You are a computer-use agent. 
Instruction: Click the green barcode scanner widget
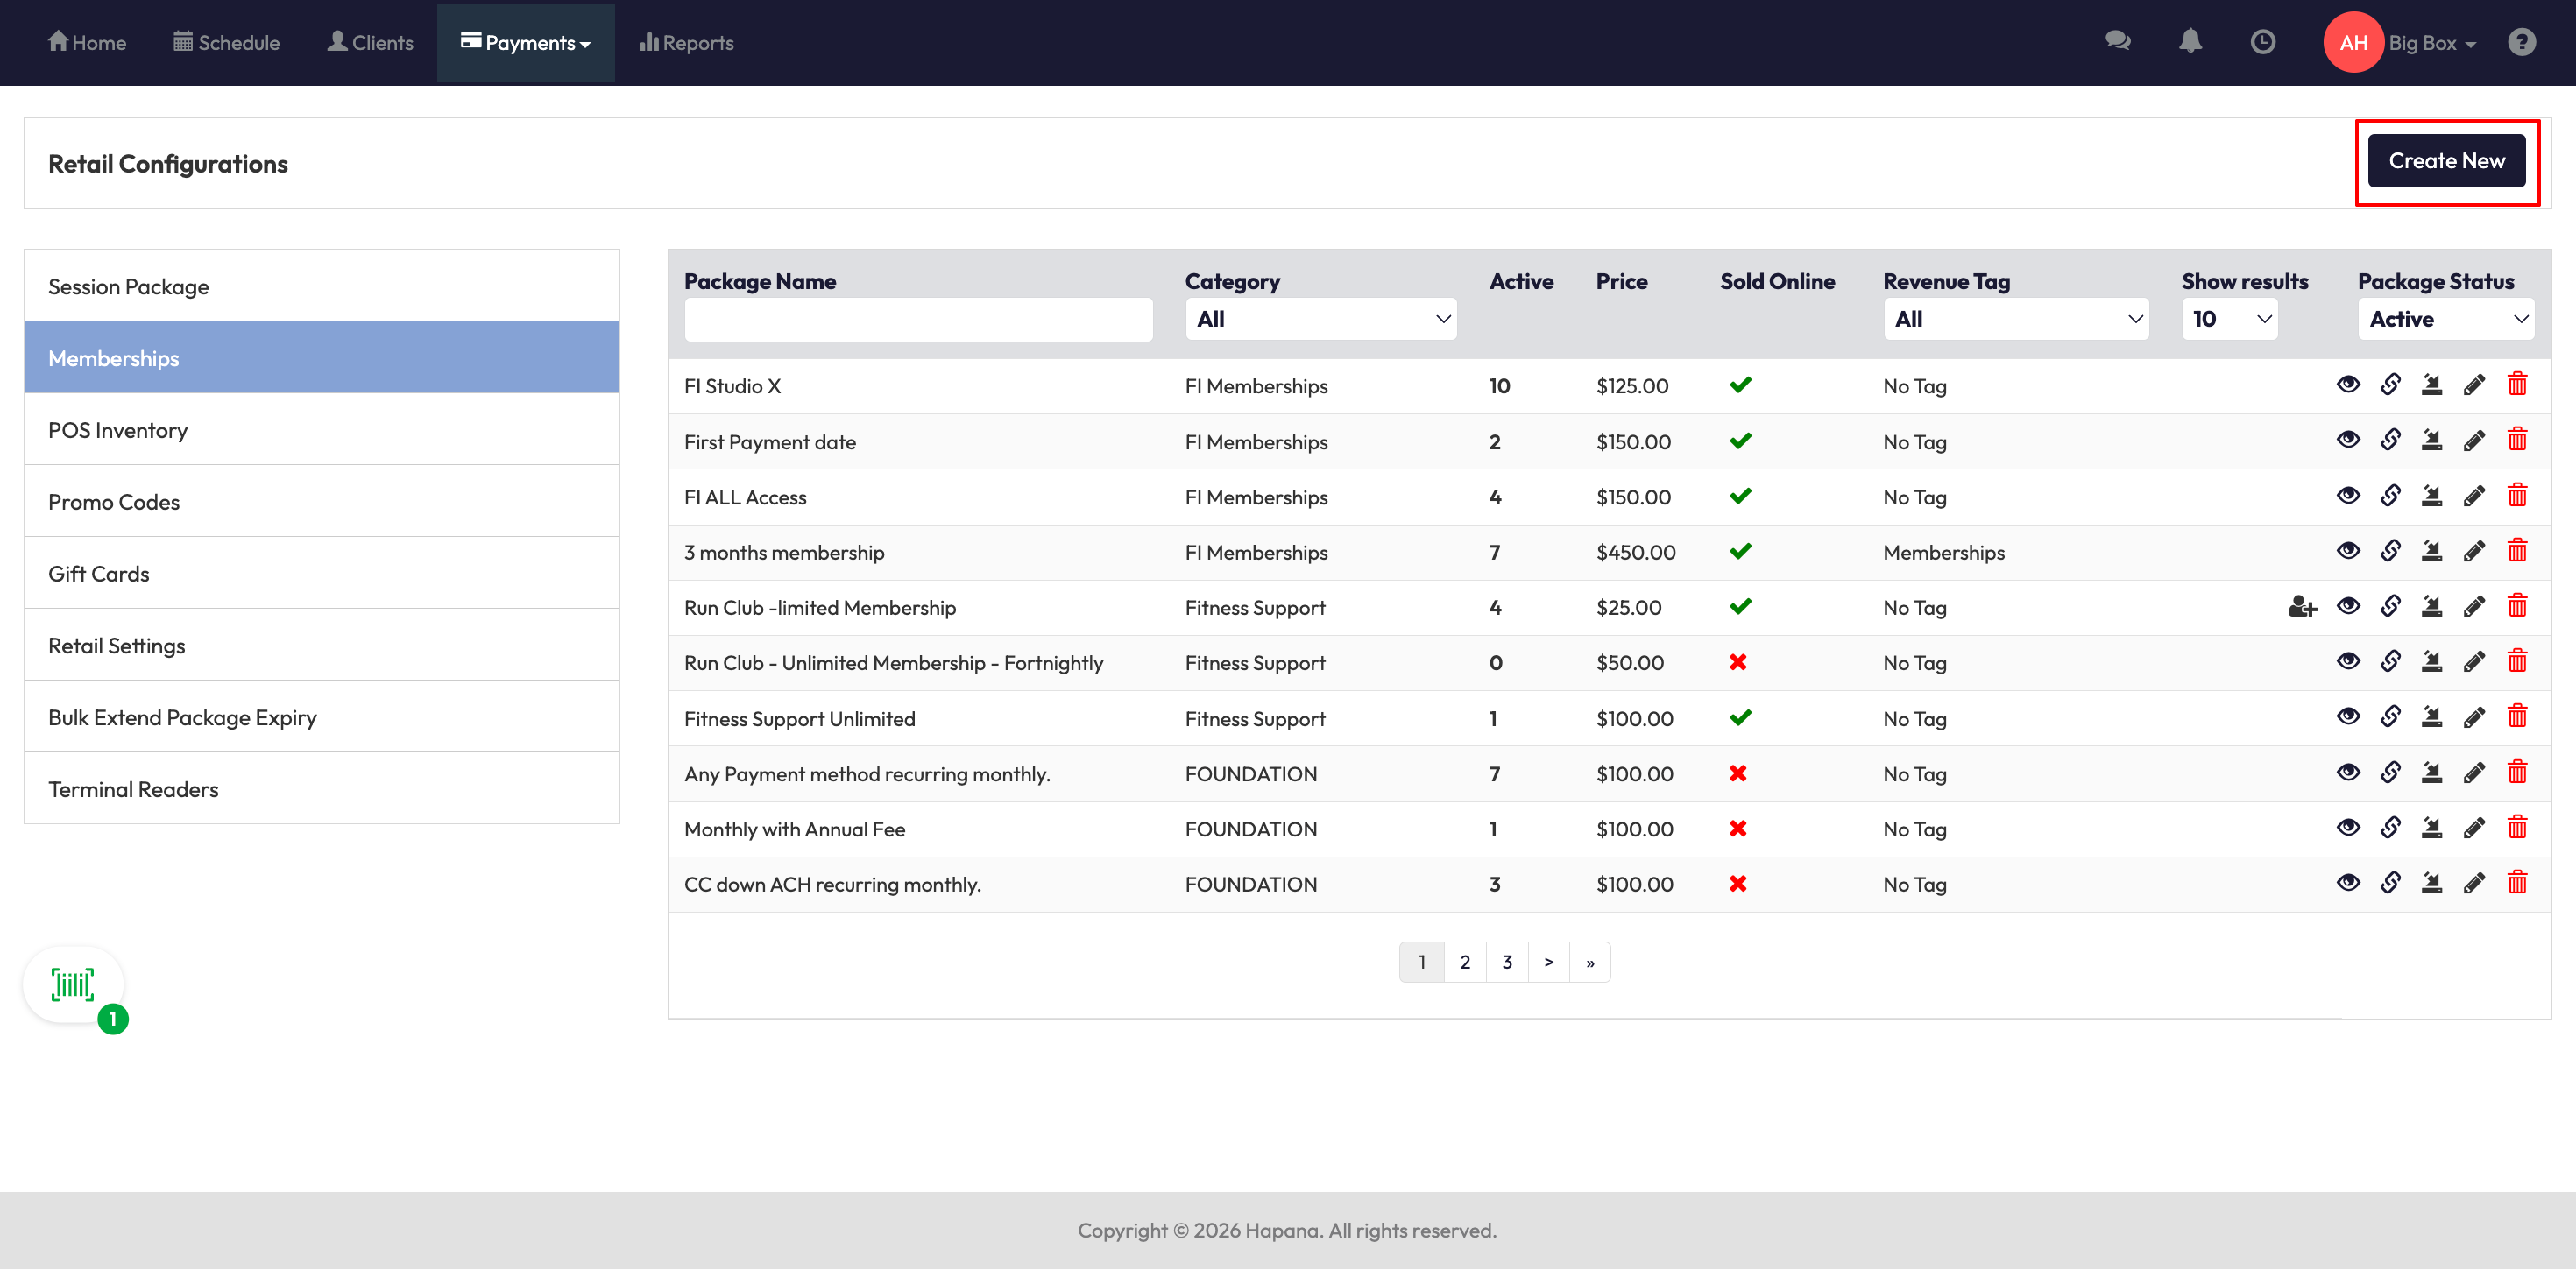73,985
